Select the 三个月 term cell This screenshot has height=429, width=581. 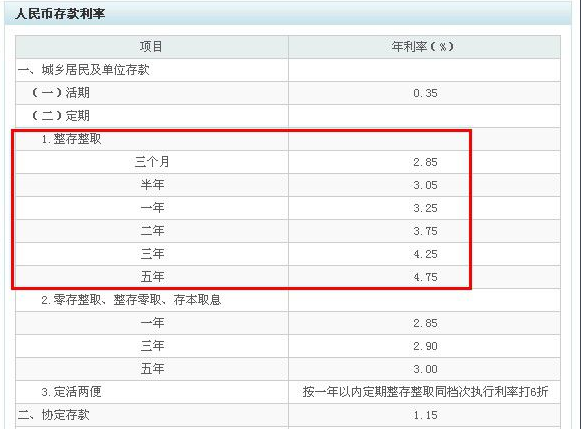pos(152,162)
